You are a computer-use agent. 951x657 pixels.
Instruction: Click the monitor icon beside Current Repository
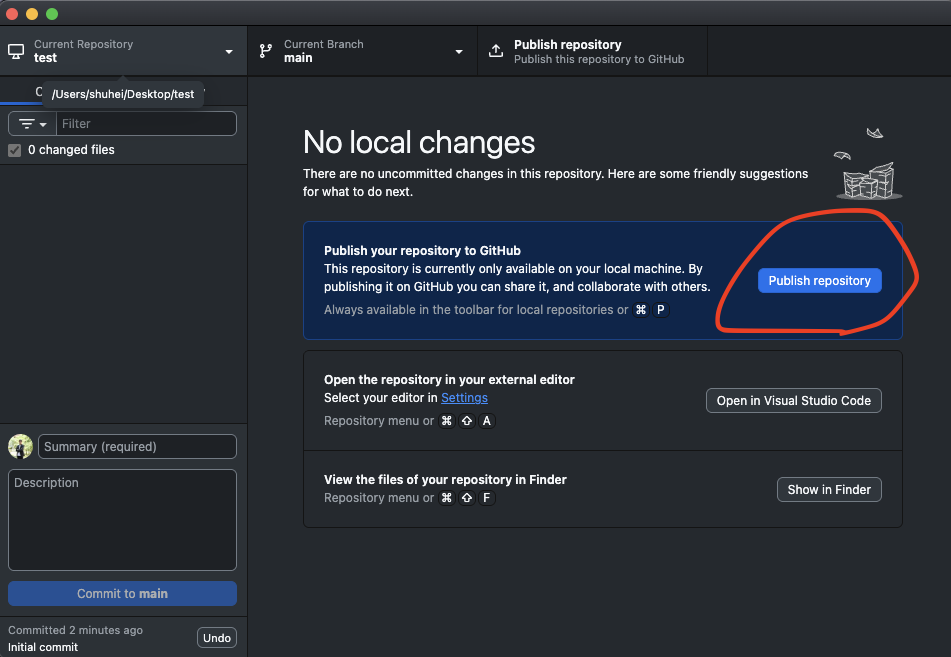(x=16, y=51)
